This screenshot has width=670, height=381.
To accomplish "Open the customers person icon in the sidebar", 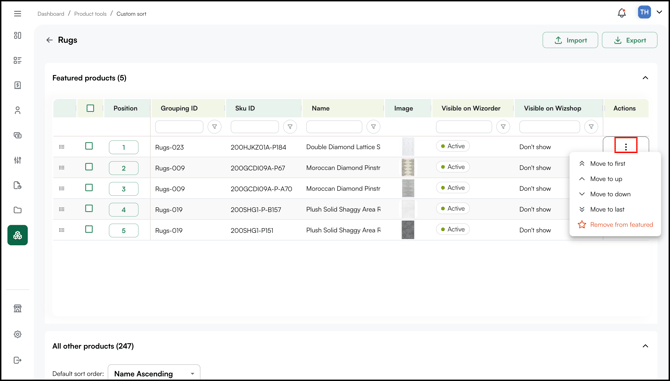I will point(18,110).
